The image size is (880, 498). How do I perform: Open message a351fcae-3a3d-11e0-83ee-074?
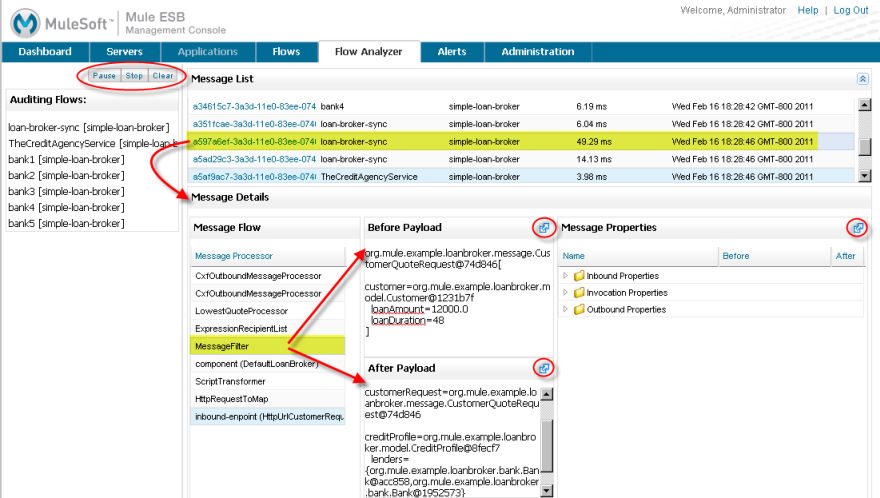click(254, 124)
